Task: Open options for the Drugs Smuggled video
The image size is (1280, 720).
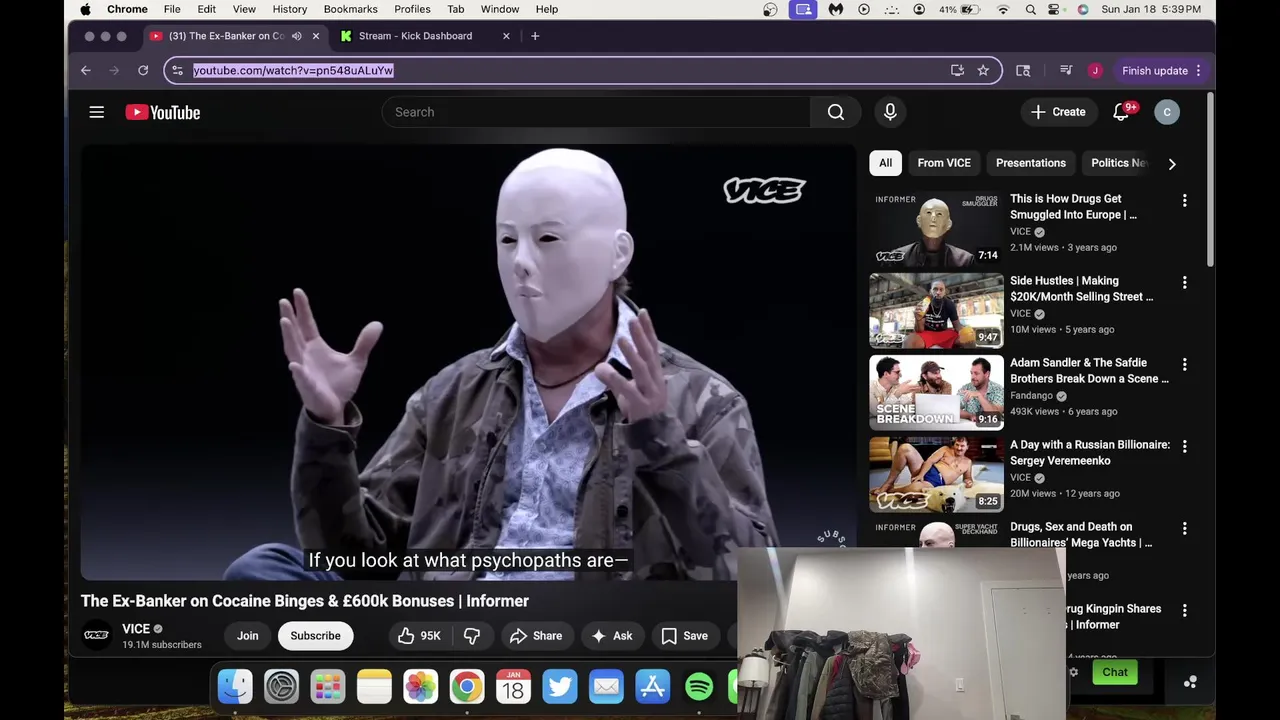Action: 1185,201
